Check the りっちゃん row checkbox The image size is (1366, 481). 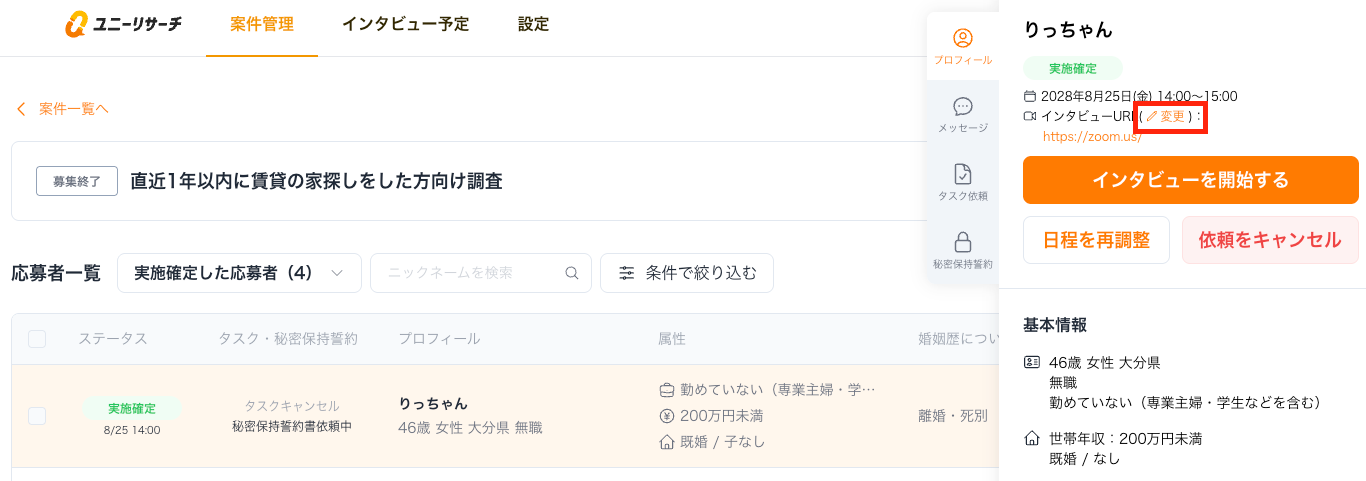point(37,416)
